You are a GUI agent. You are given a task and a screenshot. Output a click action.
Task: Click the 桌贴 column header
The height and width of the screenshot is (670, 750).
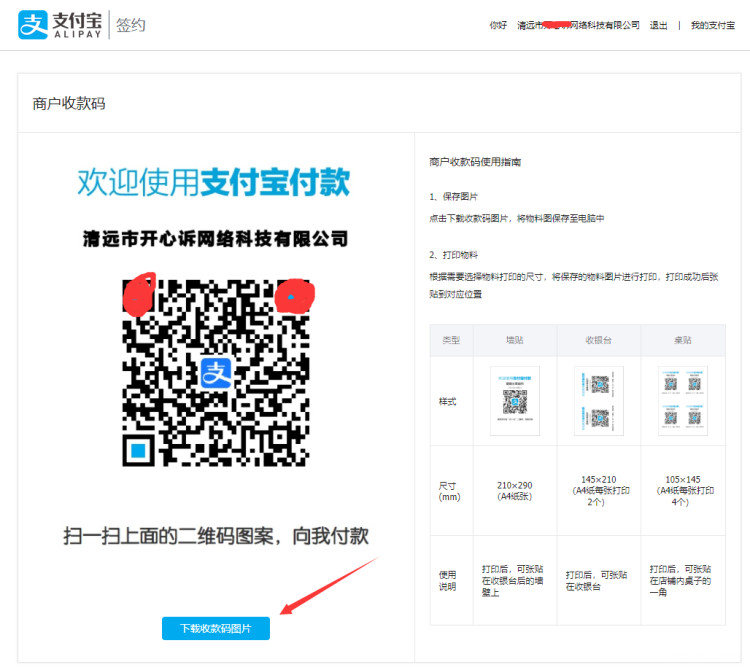click(682, 340)
